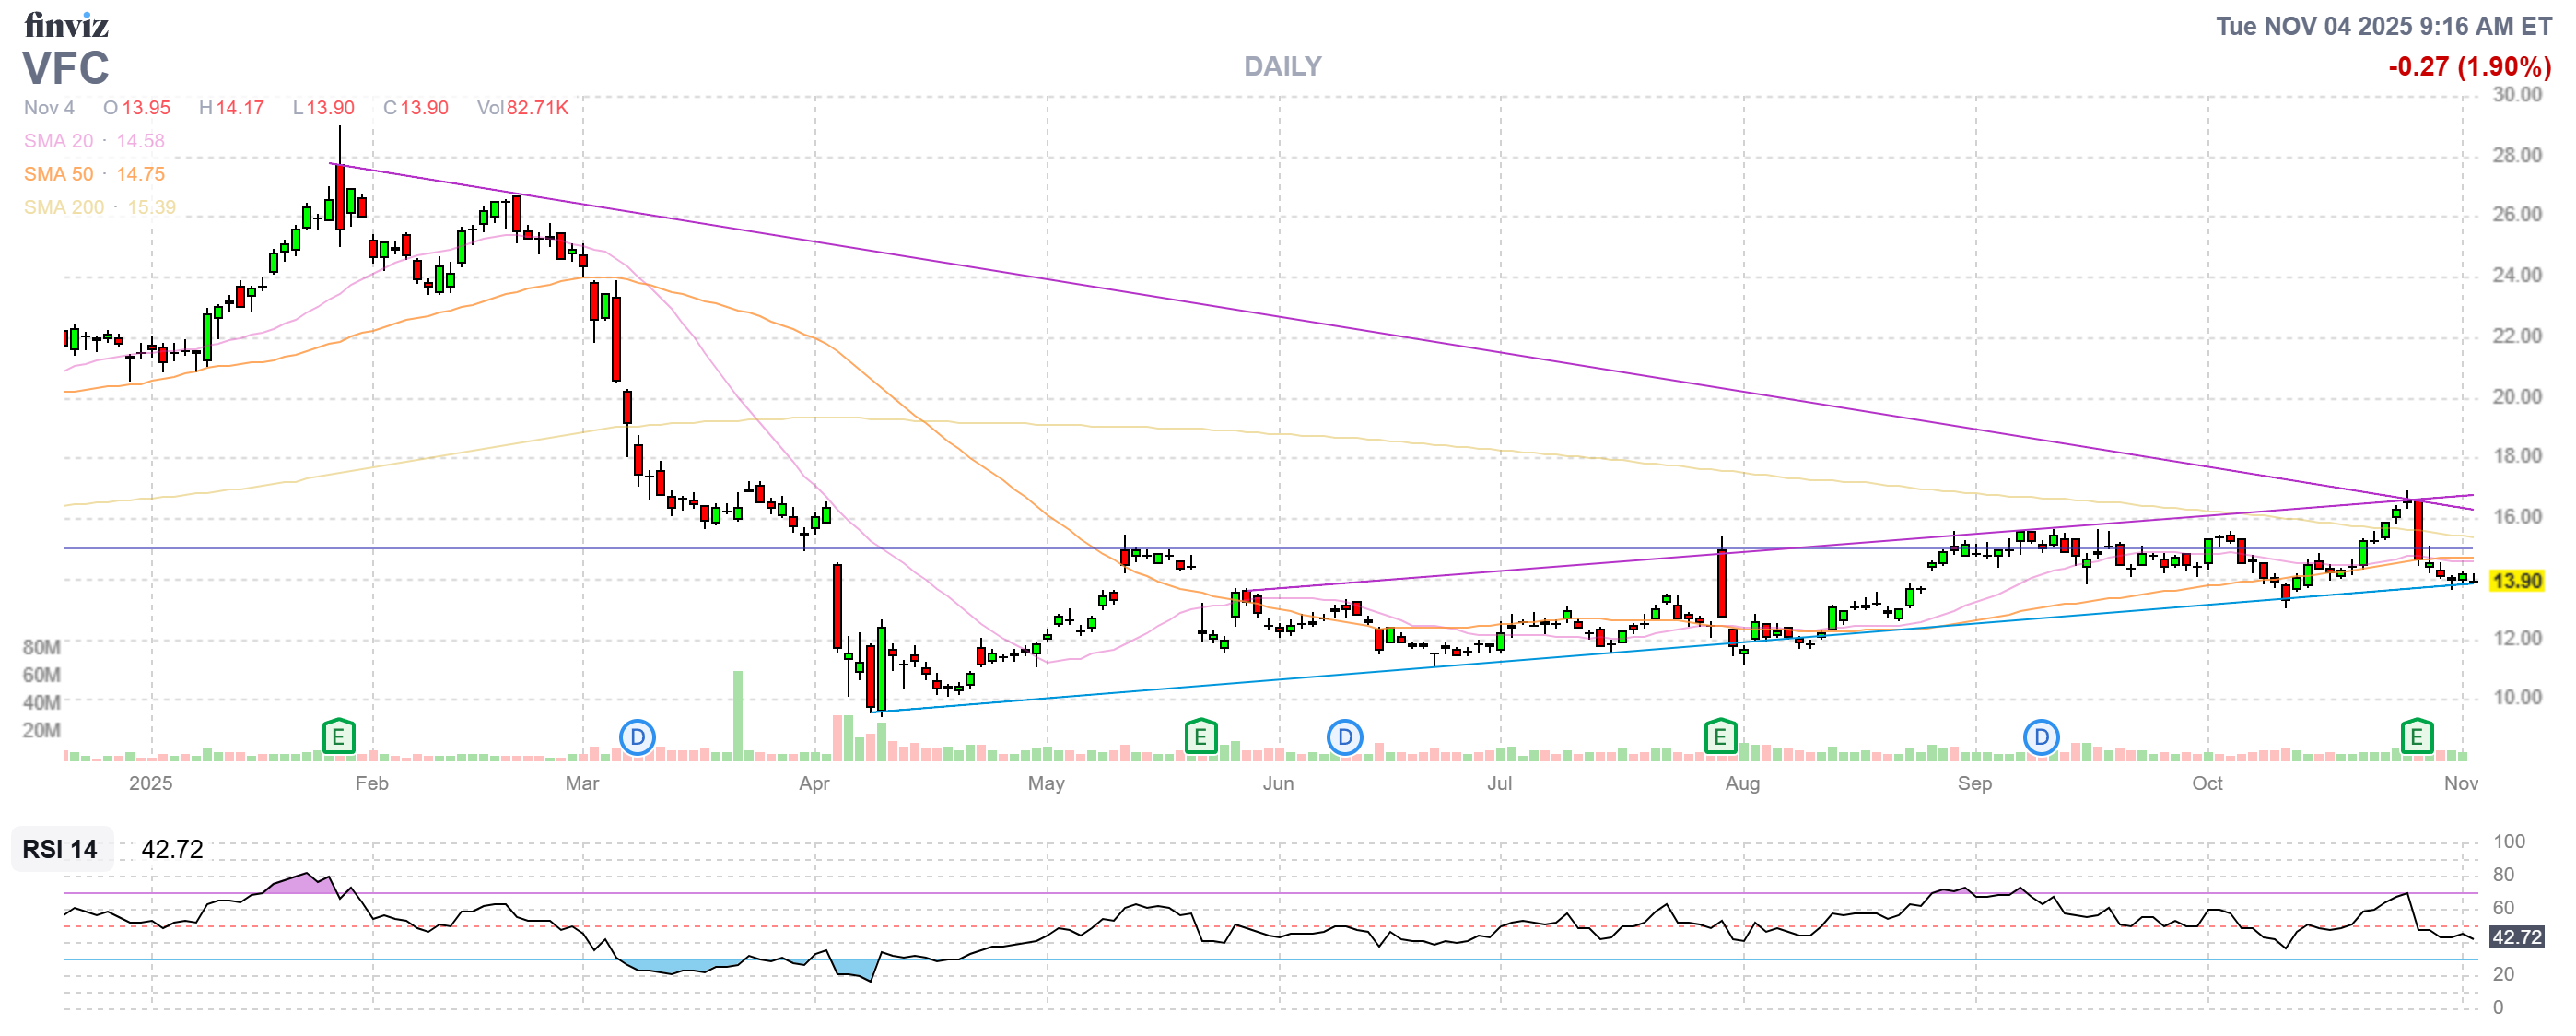Click the May earnings E marker
2576x1036 pixels.
click(x=1200, y=738)
